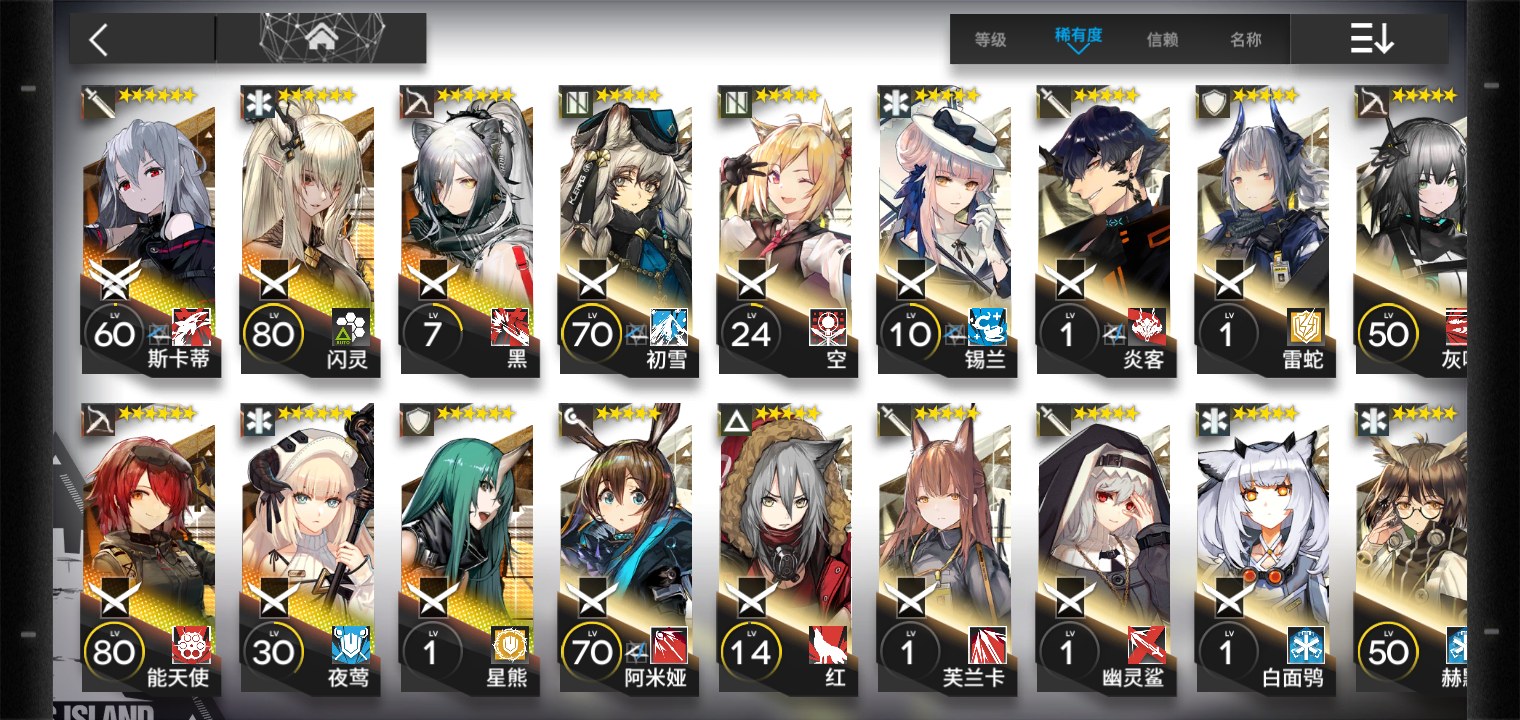Sort operators by 等级
The width and height of the screenshot is (1520, 720).
click(x=990, y=40)
